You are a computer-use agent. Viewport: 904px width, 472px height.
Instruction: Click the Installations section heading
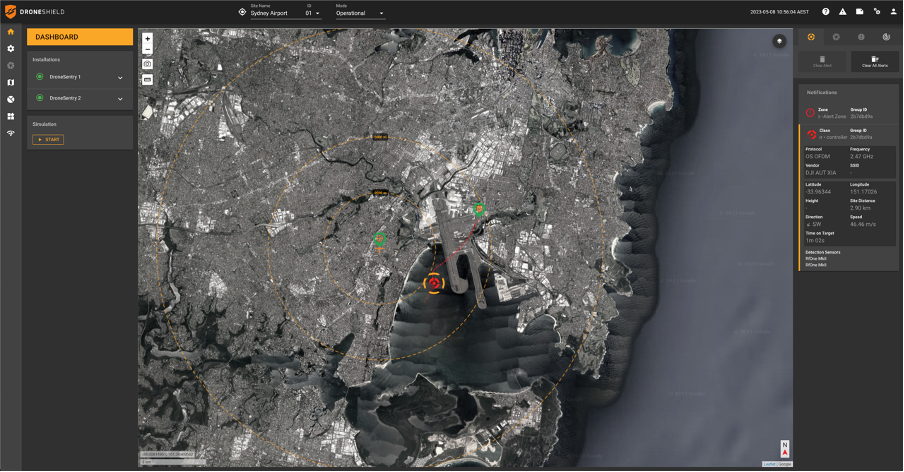click(x=46, y=59)
